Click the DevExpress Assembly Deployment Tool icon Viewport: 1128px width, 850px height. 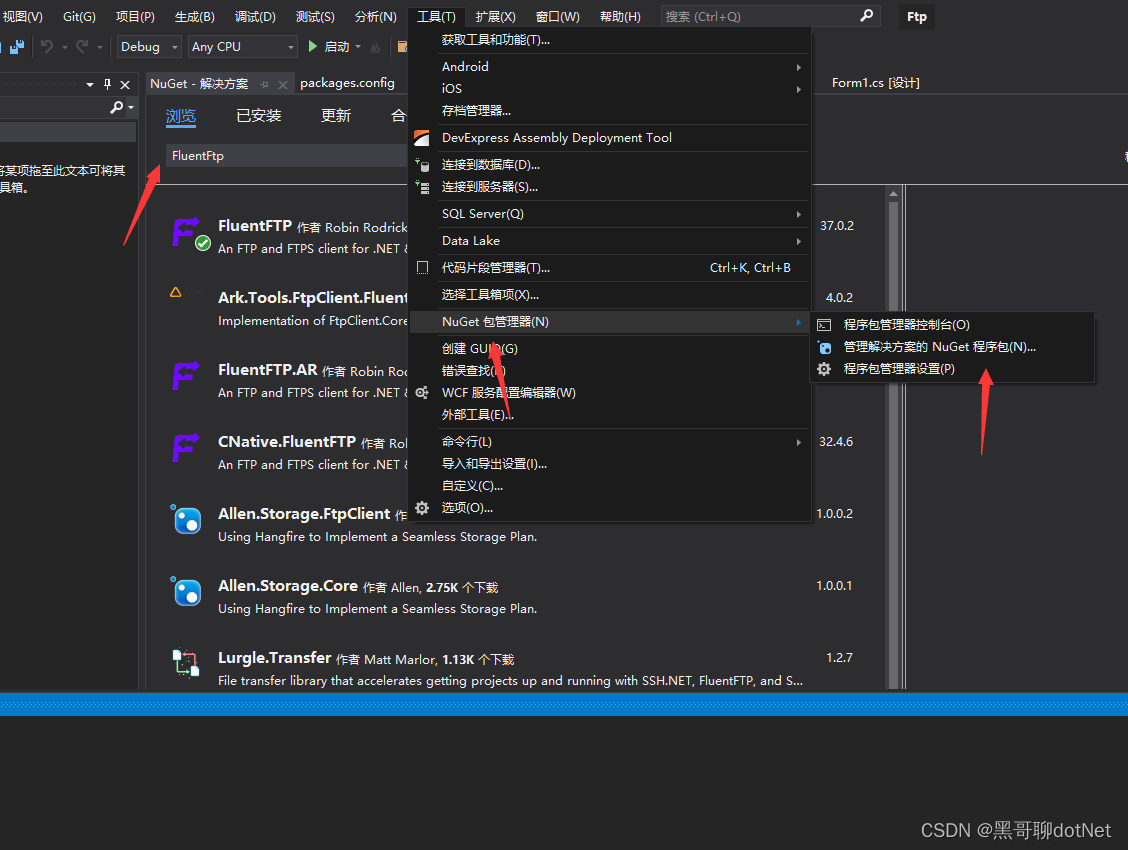coord(422,138)
